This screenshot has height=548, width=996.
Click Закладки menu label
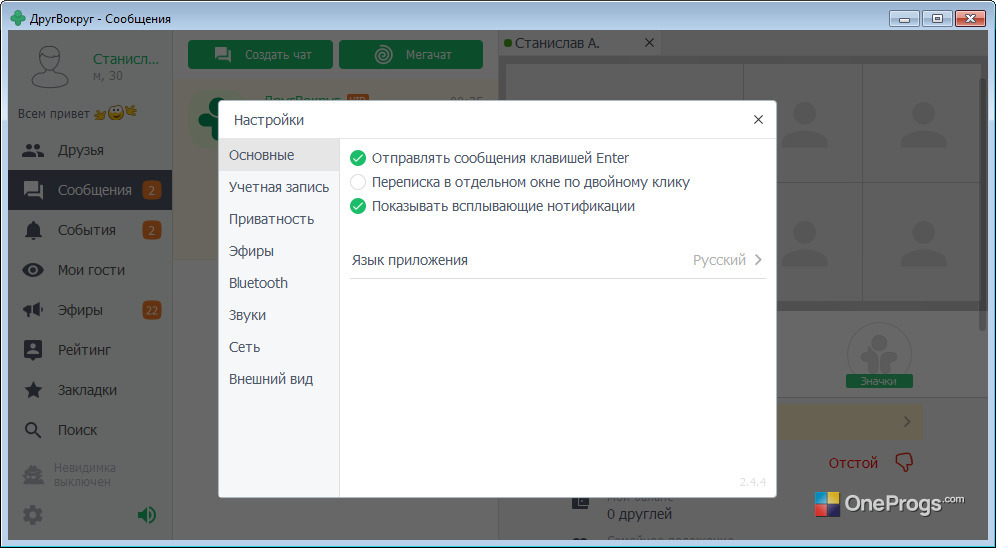pos(87,390)
